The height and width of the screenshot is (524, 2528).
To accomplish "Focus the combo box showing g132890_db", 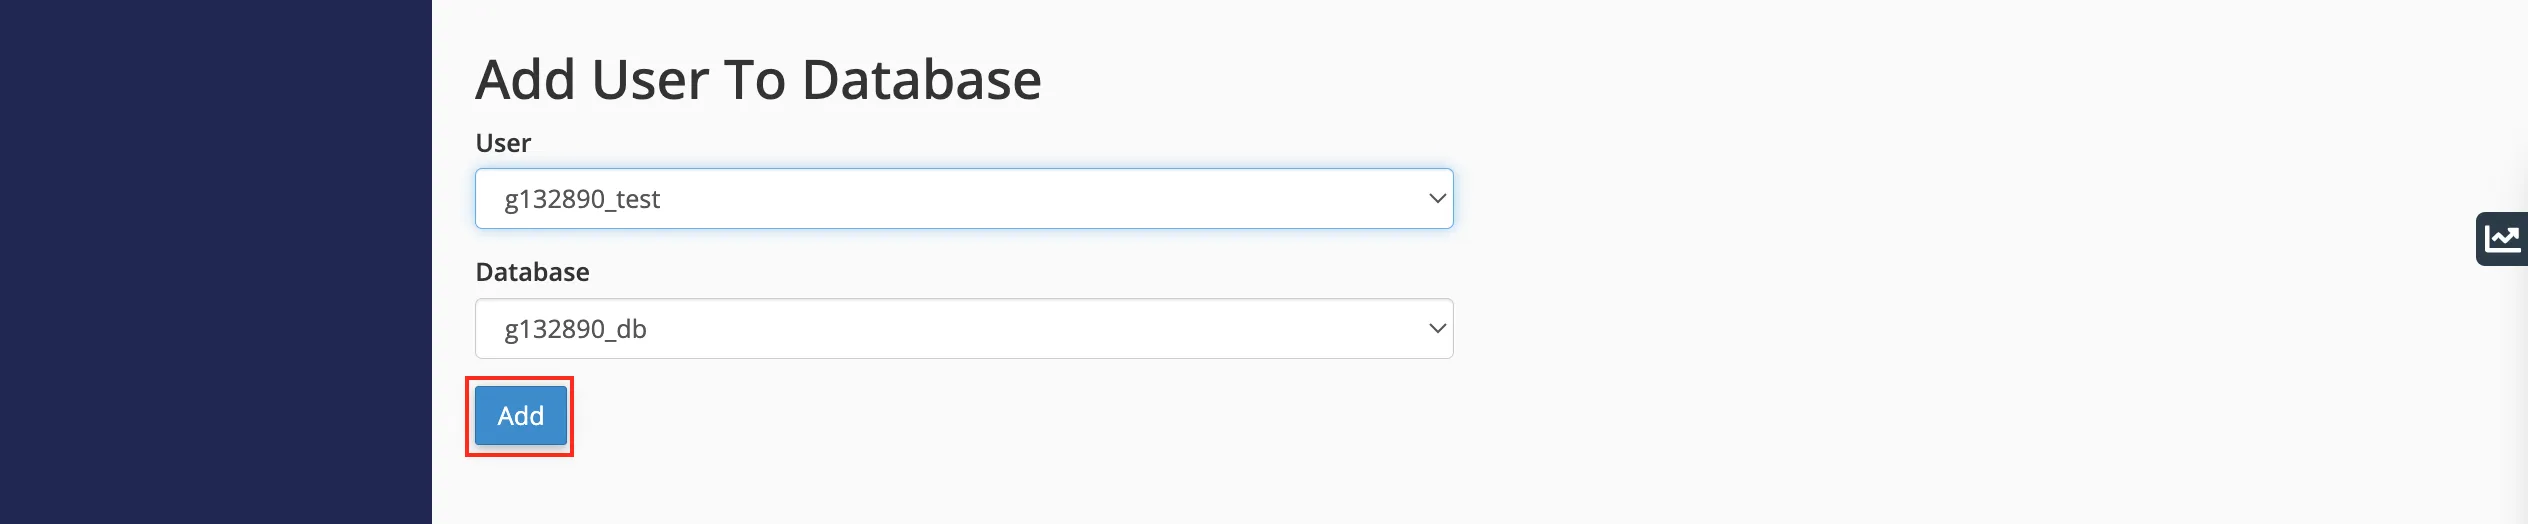I will (964, 328).
